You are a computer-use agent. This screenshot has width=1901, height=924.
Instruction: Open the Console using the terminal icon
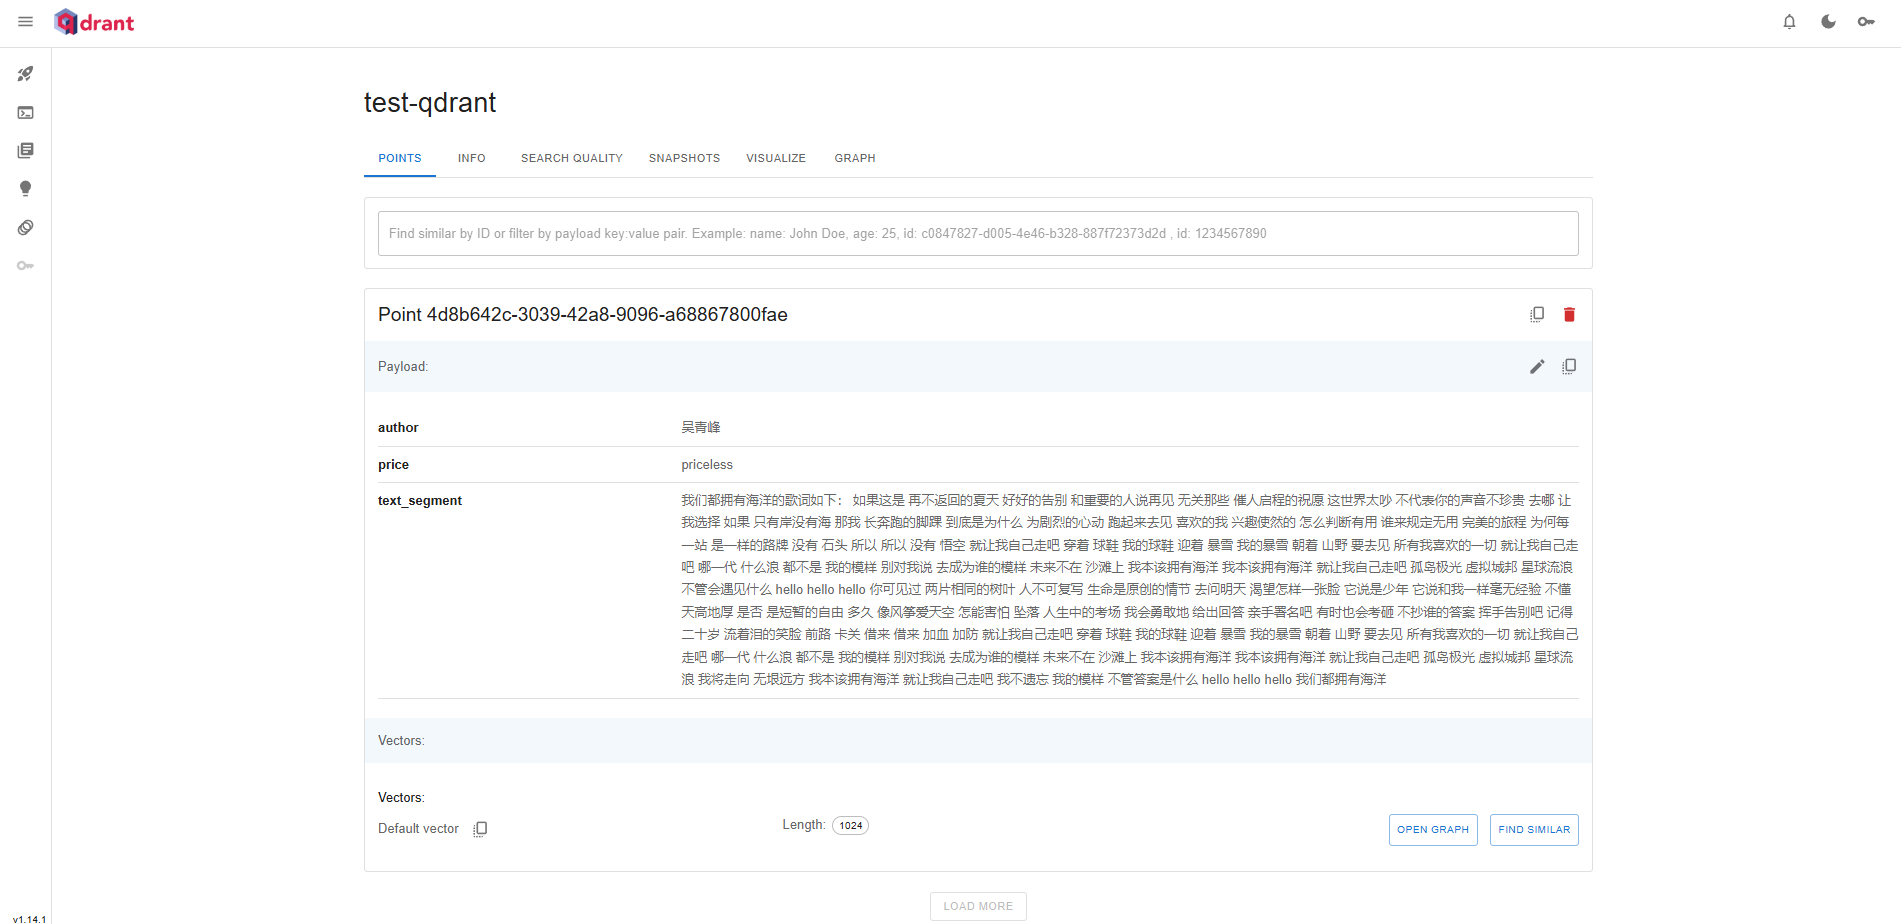click(26, 112)
